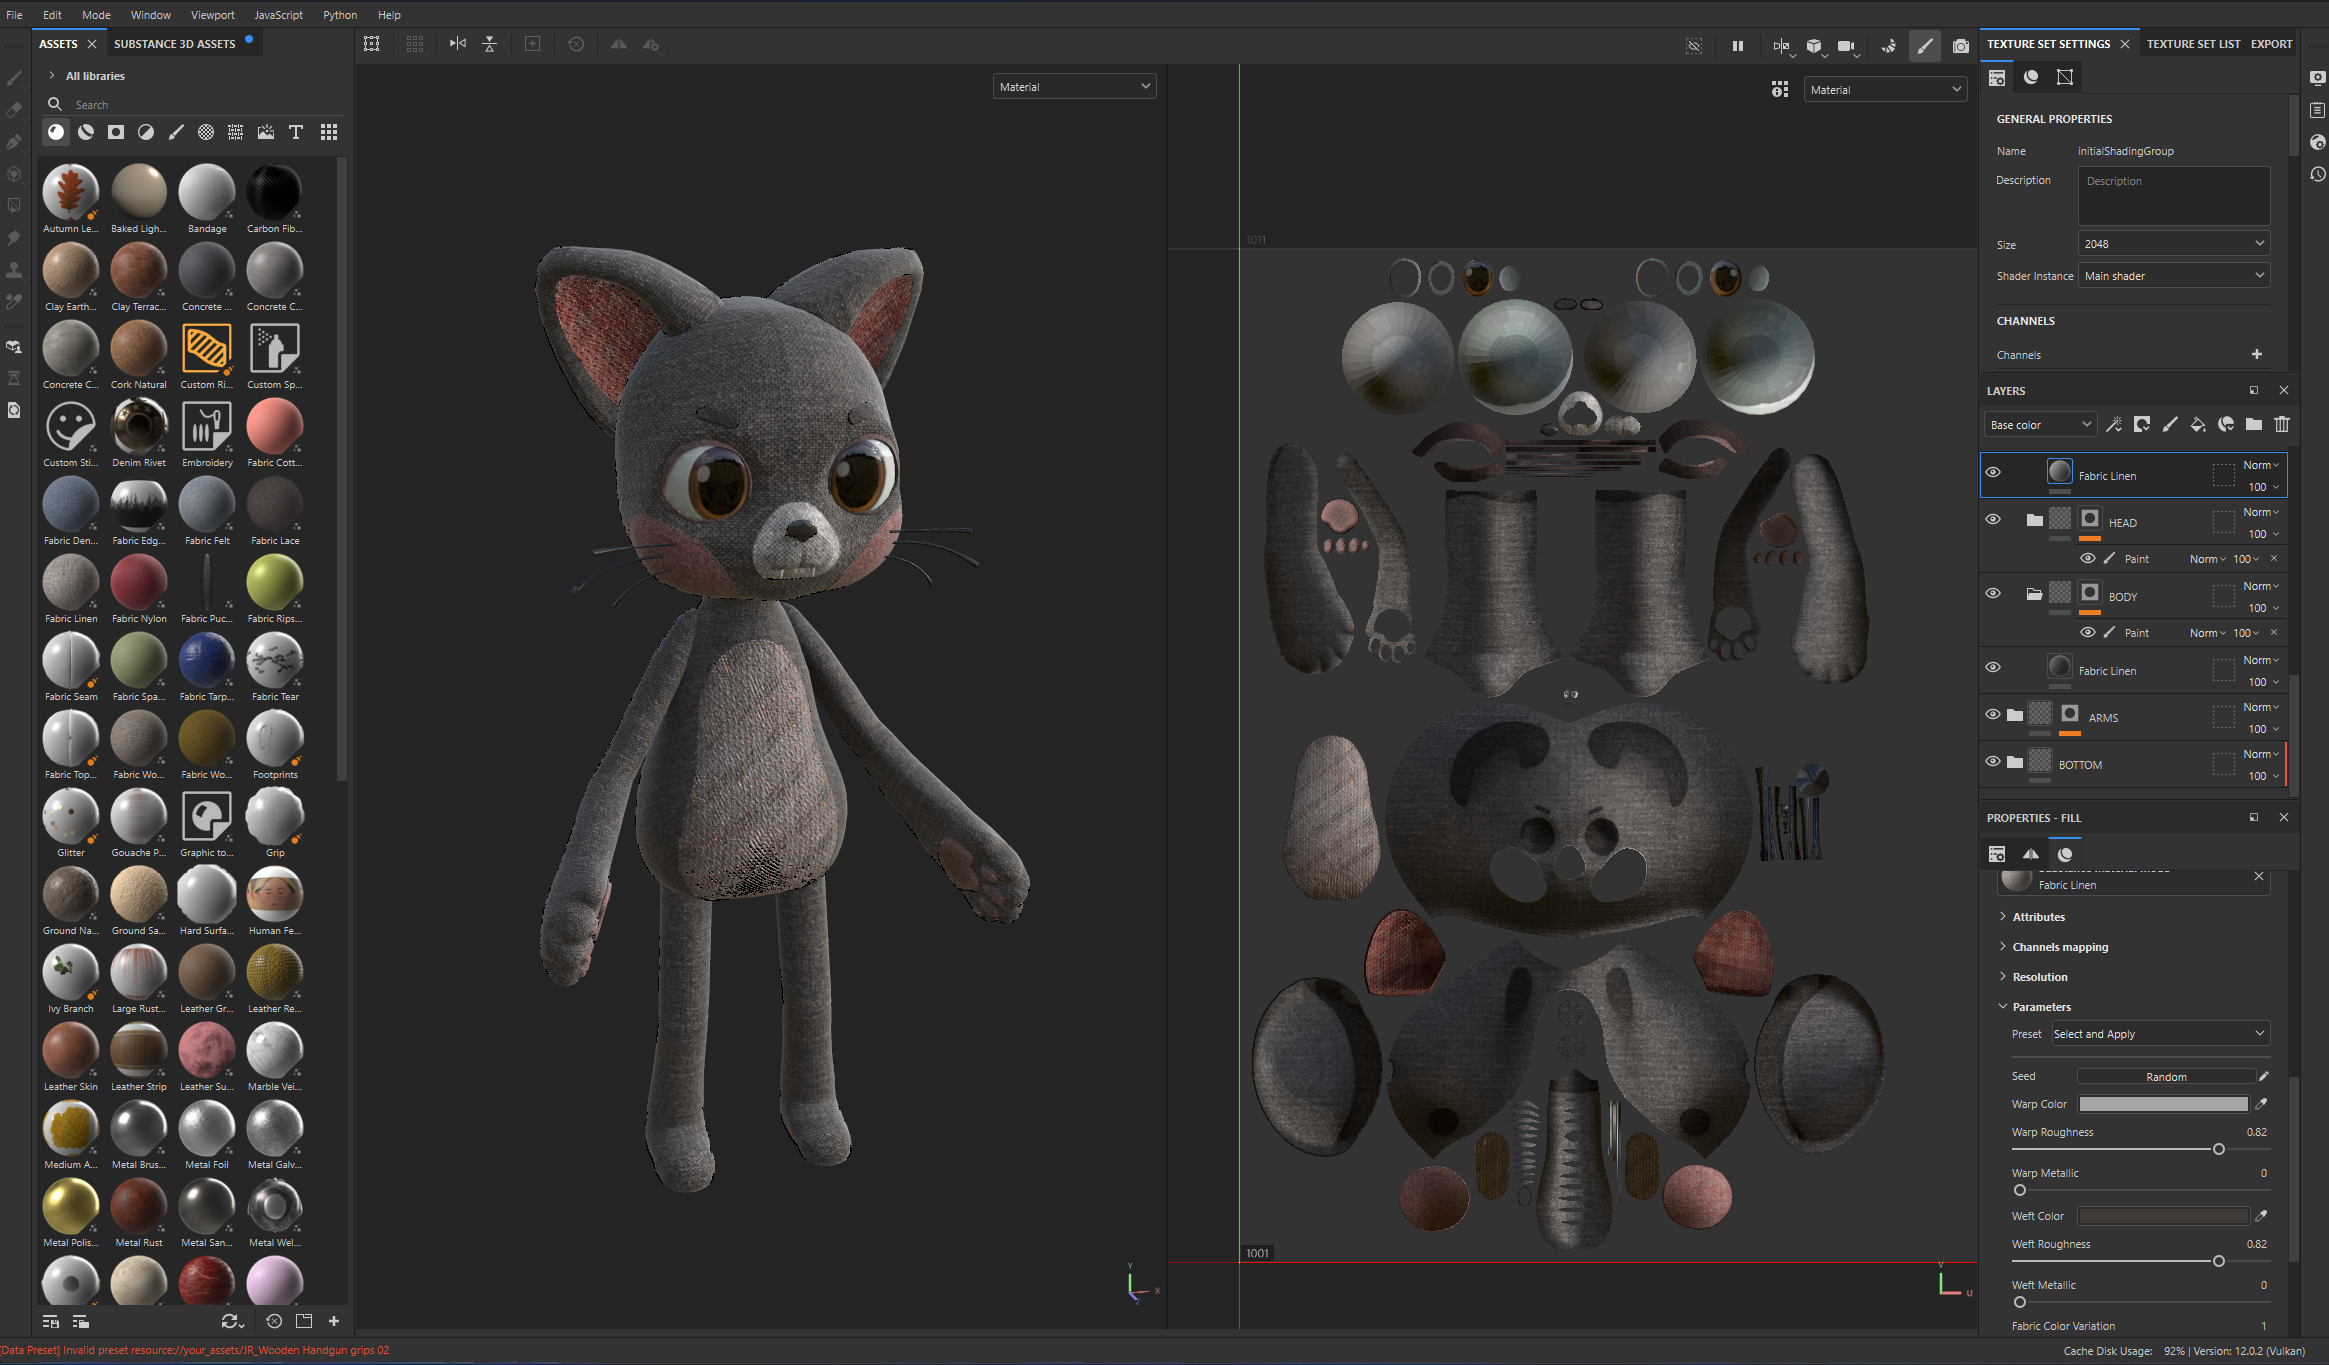
Task: Filter assets by text type icon
Action: pos(296,132)
